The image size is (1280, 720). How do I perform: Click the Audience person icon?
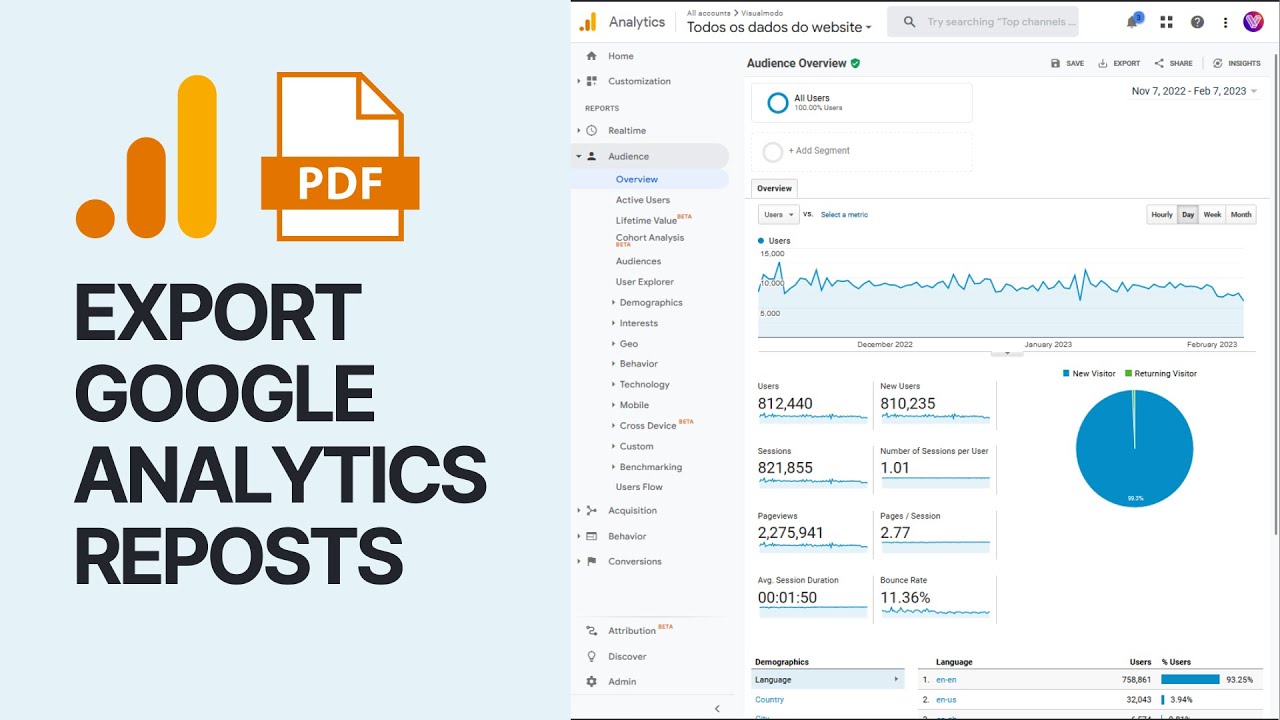click(592, 156)
